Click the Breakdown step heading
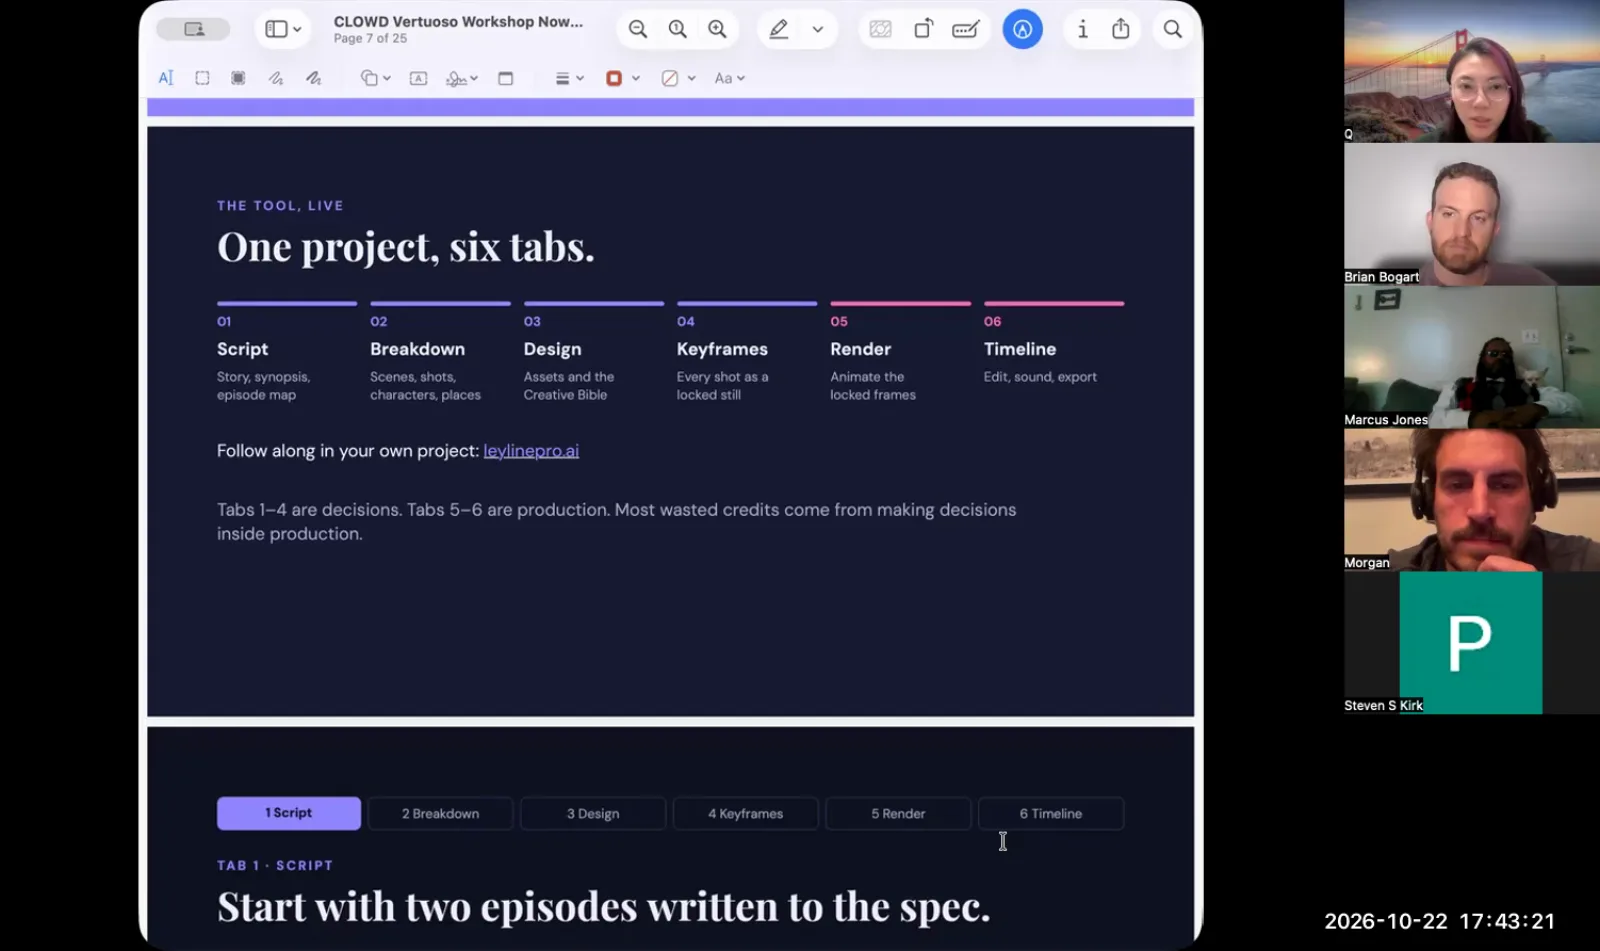 click(417, 349)
